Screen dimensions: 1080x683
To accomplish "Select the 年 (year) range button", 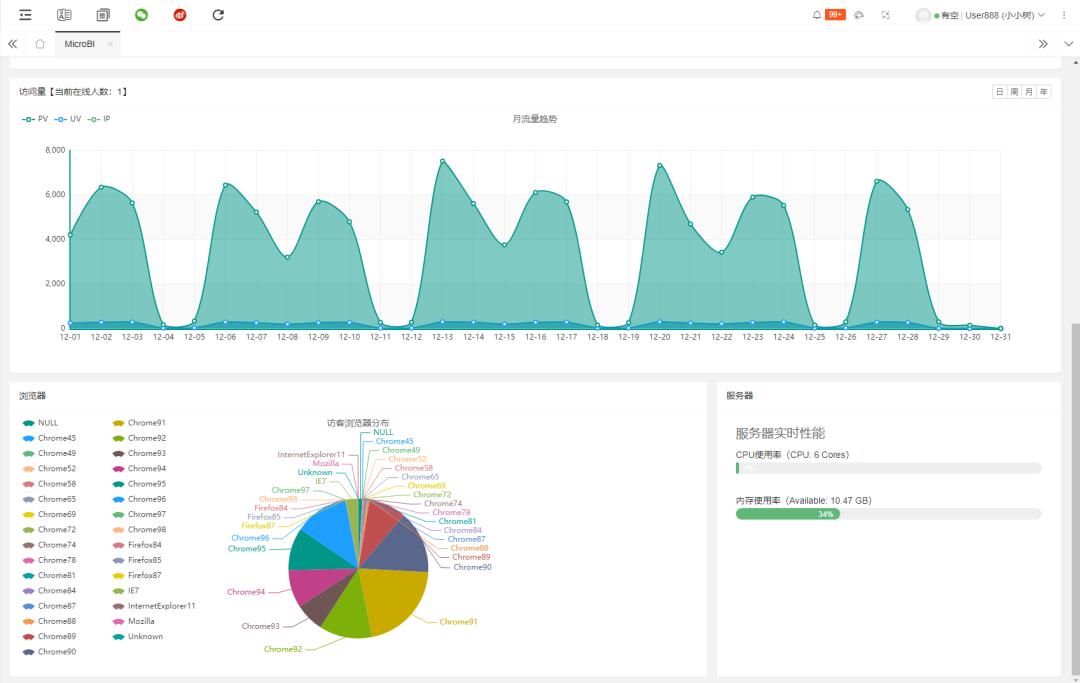I will pyautogui.click(x=1044, y=92).
